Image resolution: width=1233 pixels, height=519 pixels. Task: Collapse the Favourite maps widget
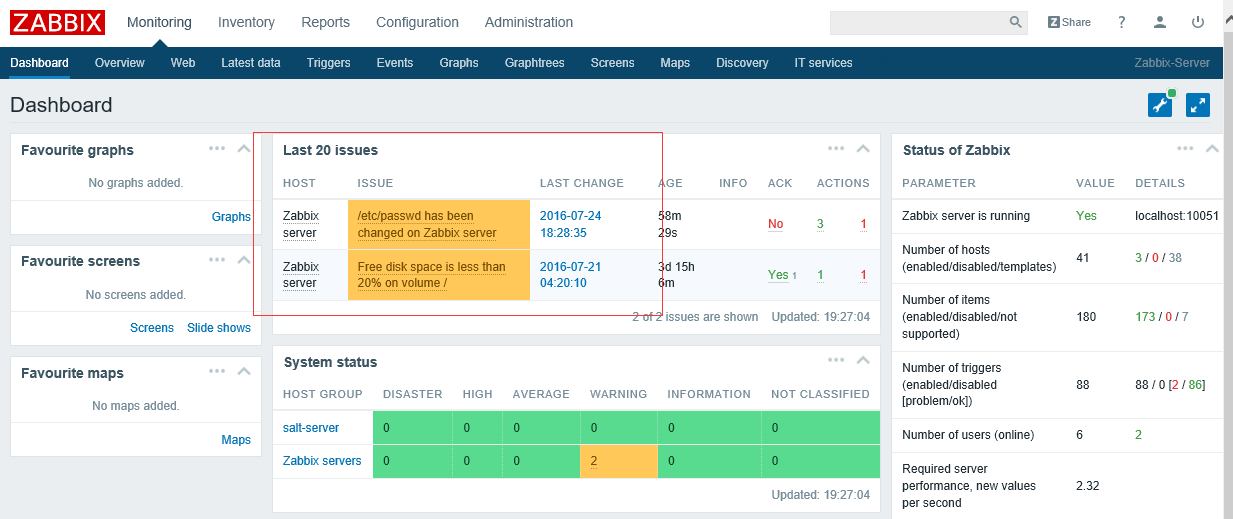point(244,372)
